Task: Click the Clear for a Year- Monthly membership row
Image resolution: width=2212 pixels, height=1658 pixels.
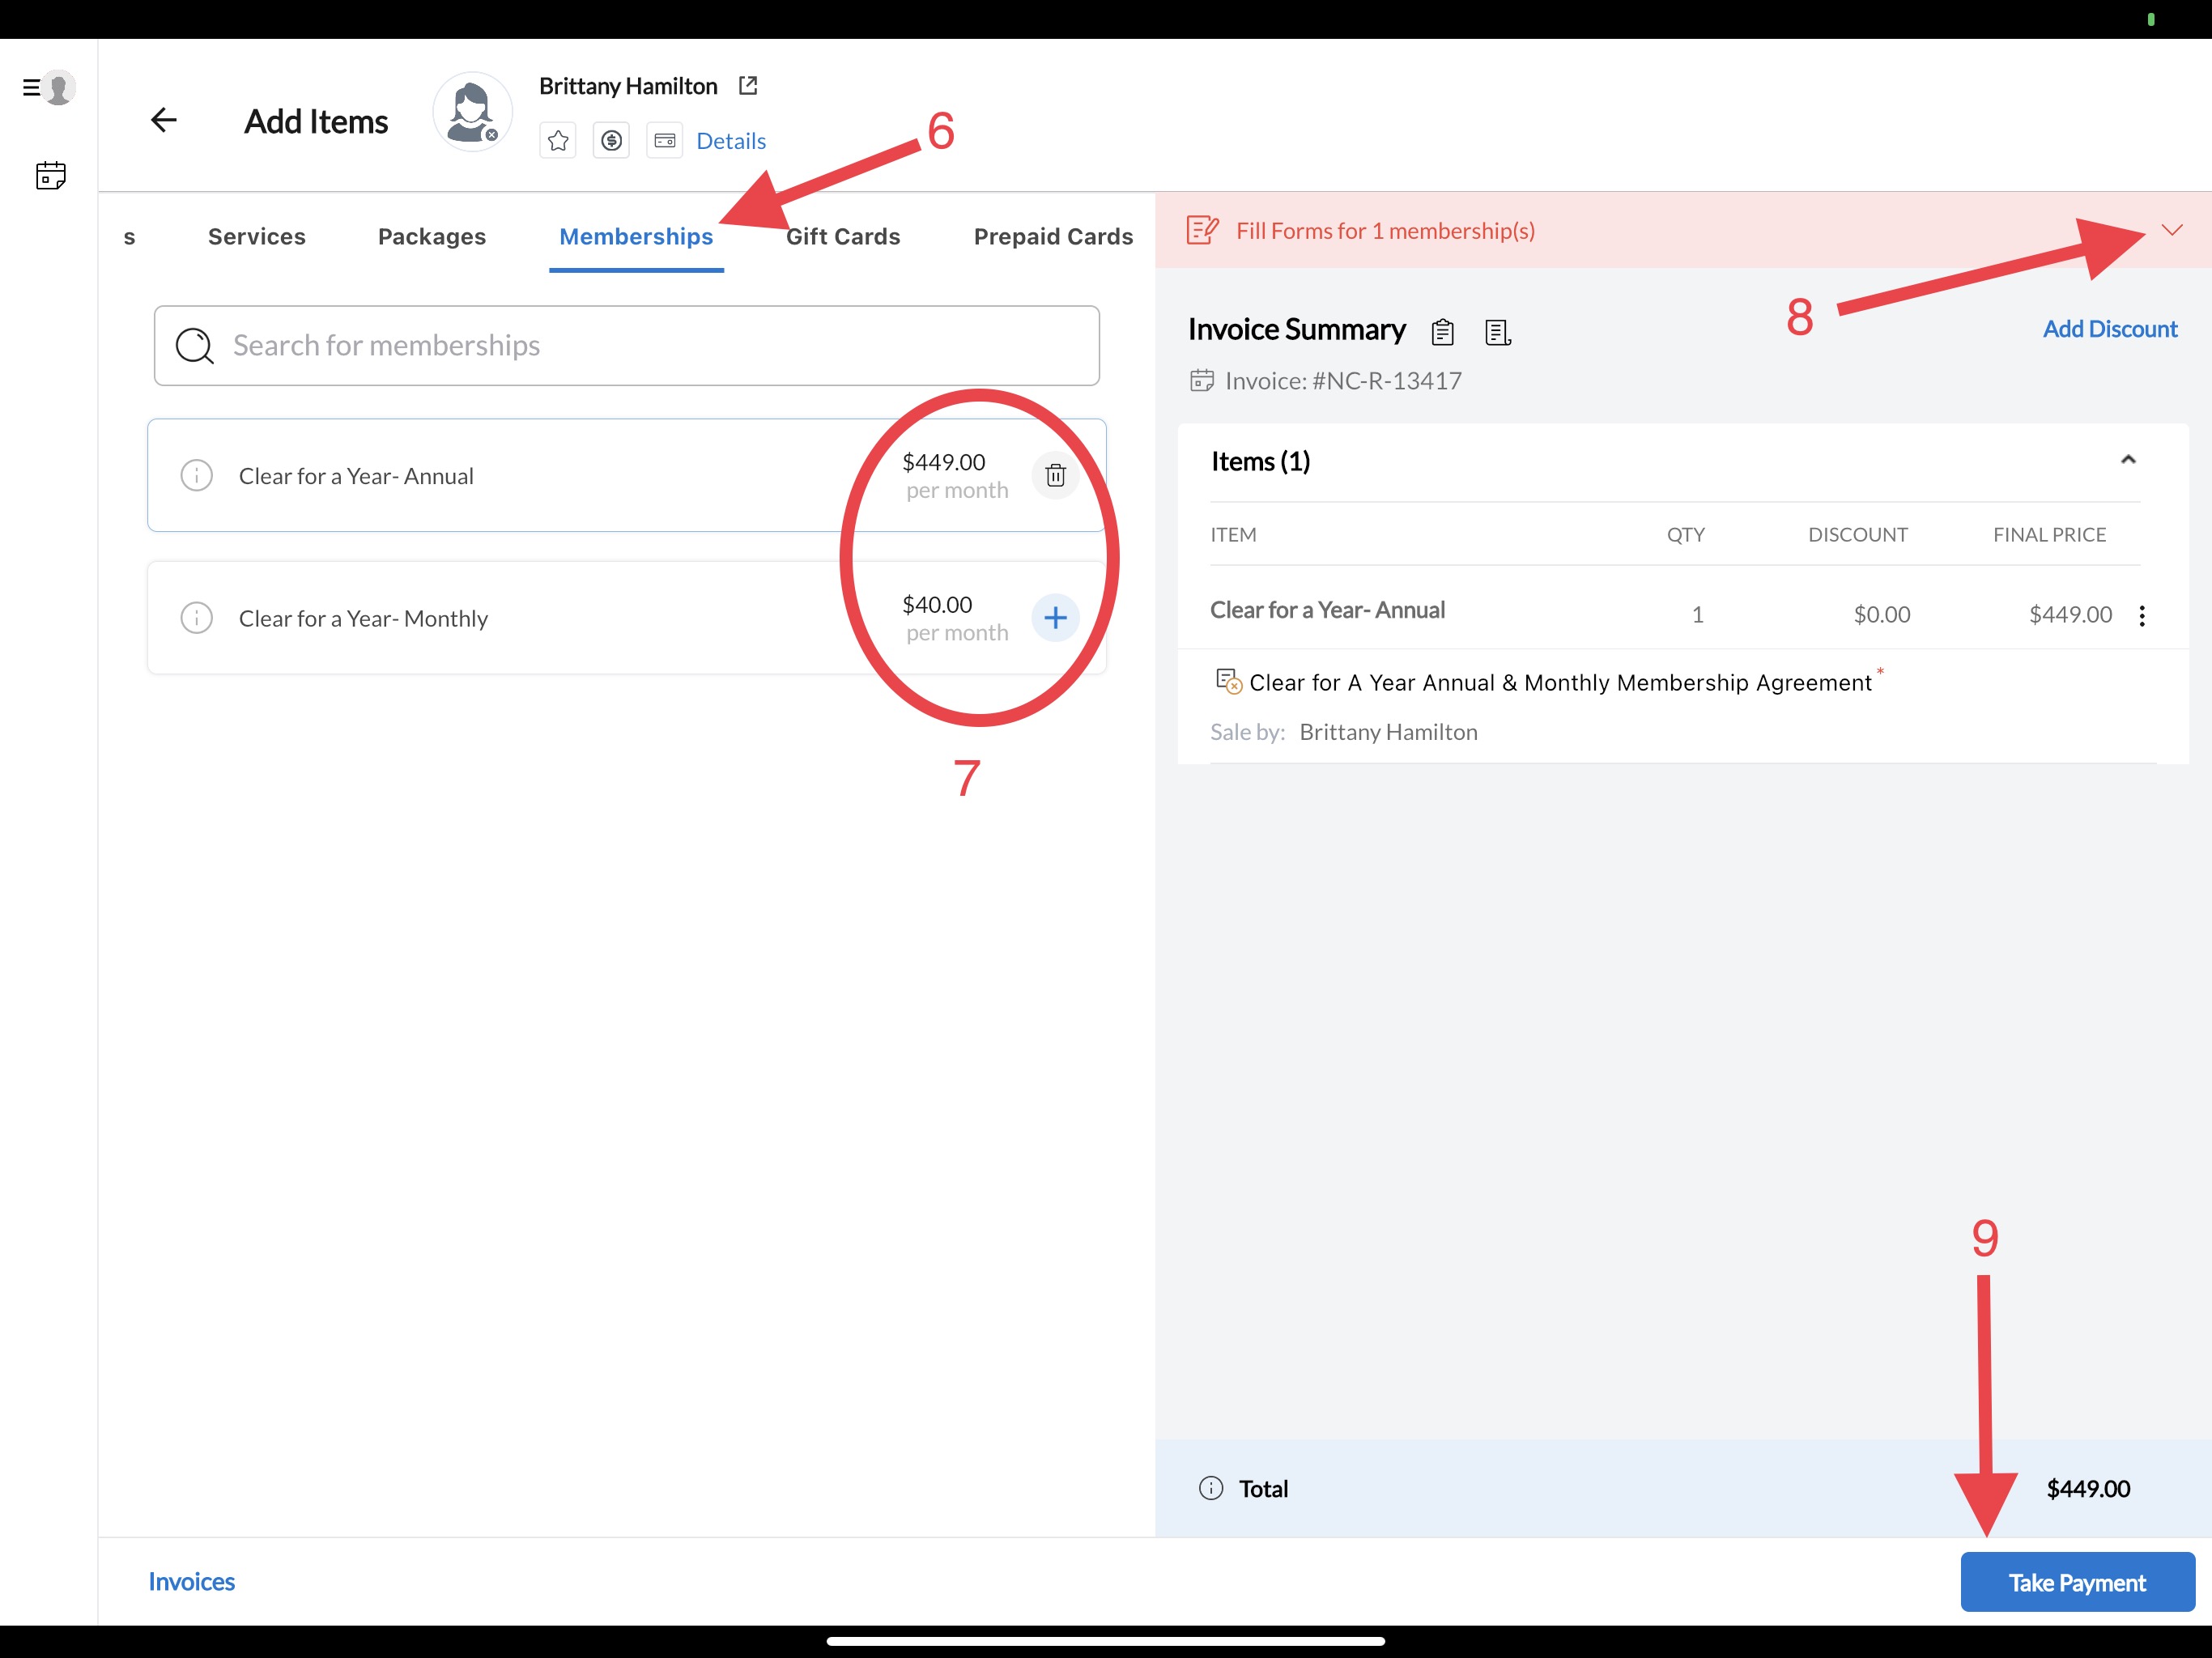Action: click(x=627, y=618)
